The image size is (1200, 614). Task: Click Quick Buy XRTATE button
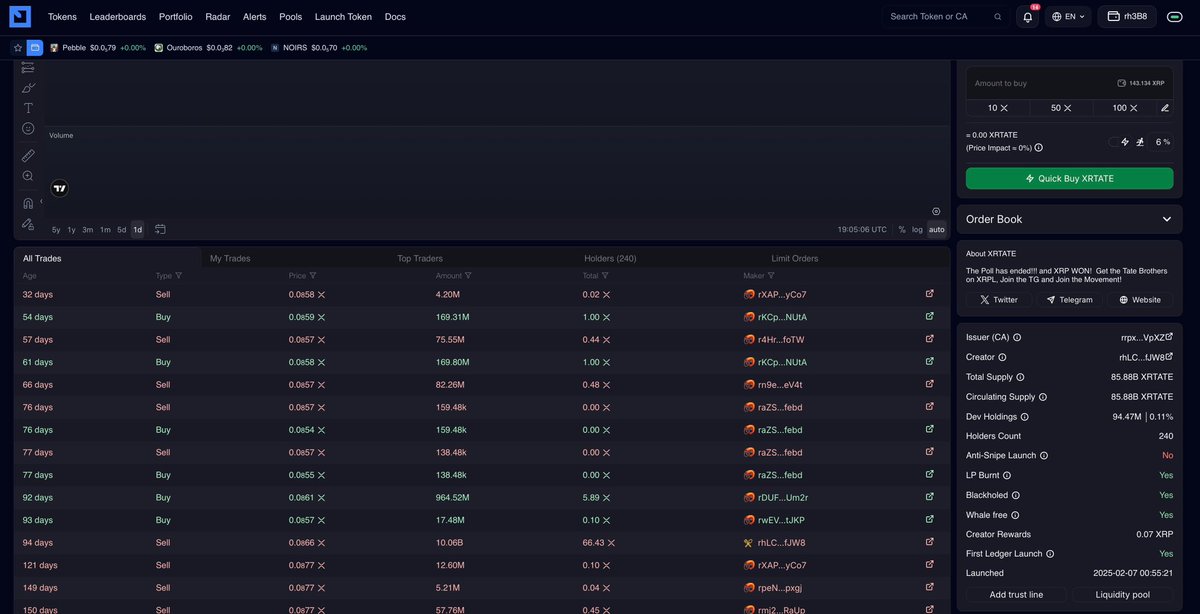click(1069, 178)
